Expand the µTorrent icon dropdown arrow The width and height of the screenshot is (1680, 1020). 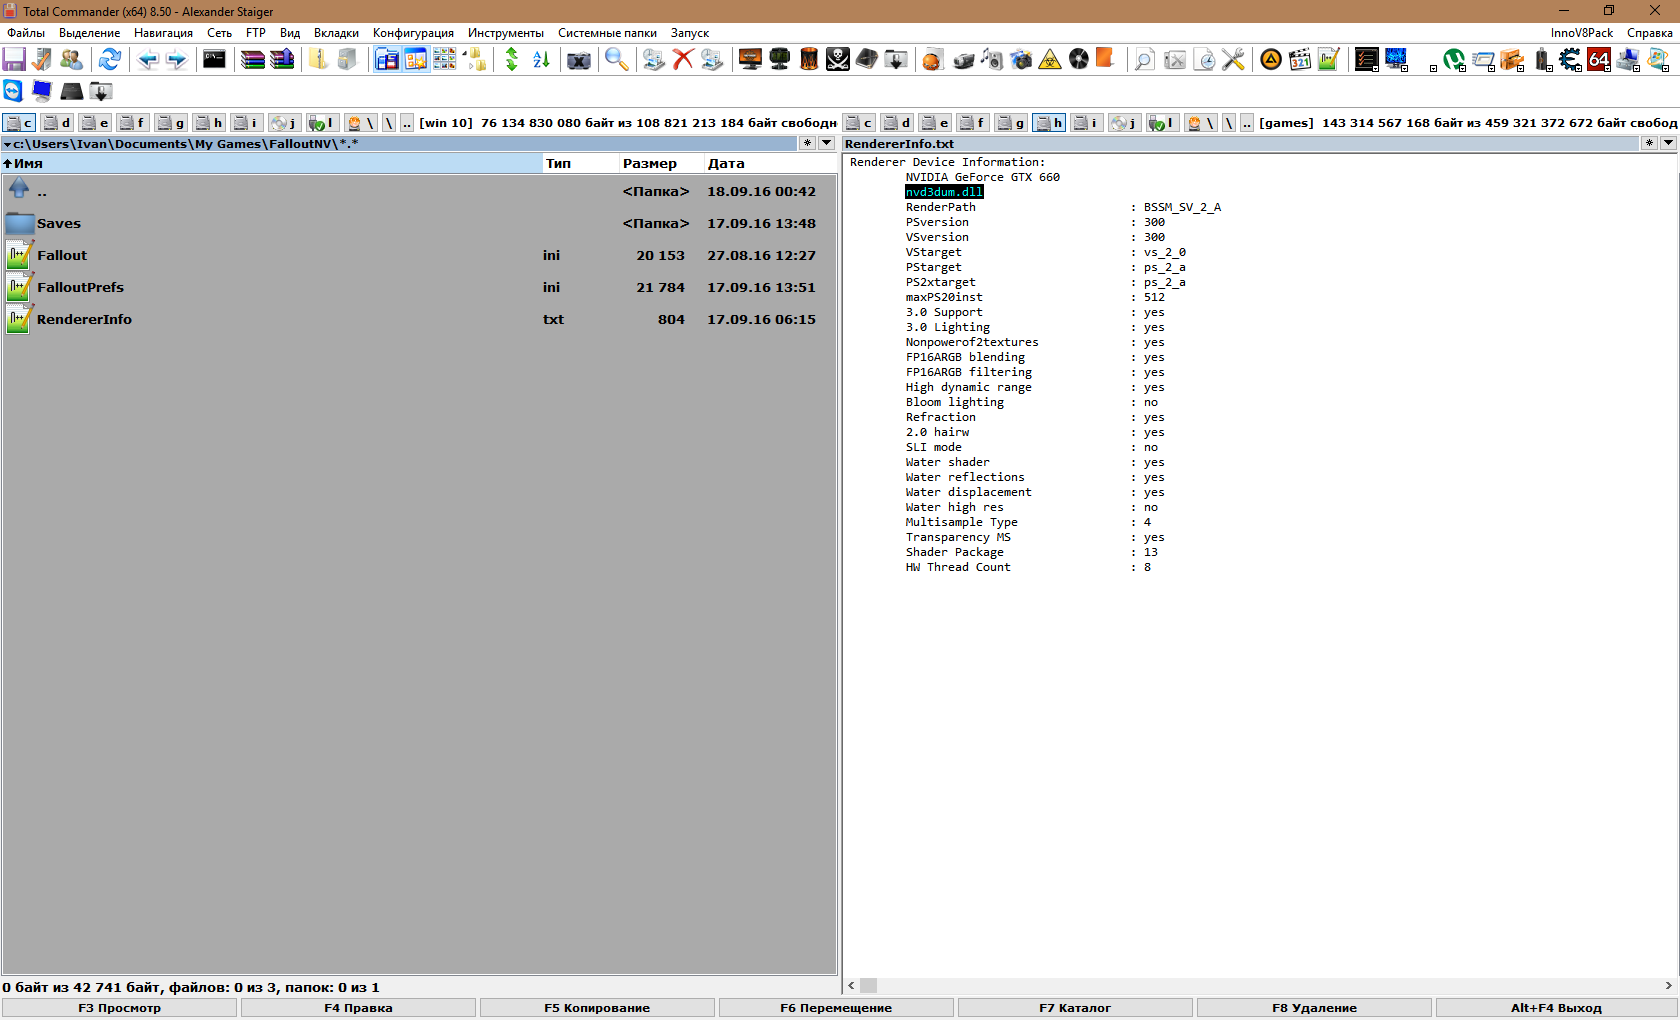coord(1462,68)
